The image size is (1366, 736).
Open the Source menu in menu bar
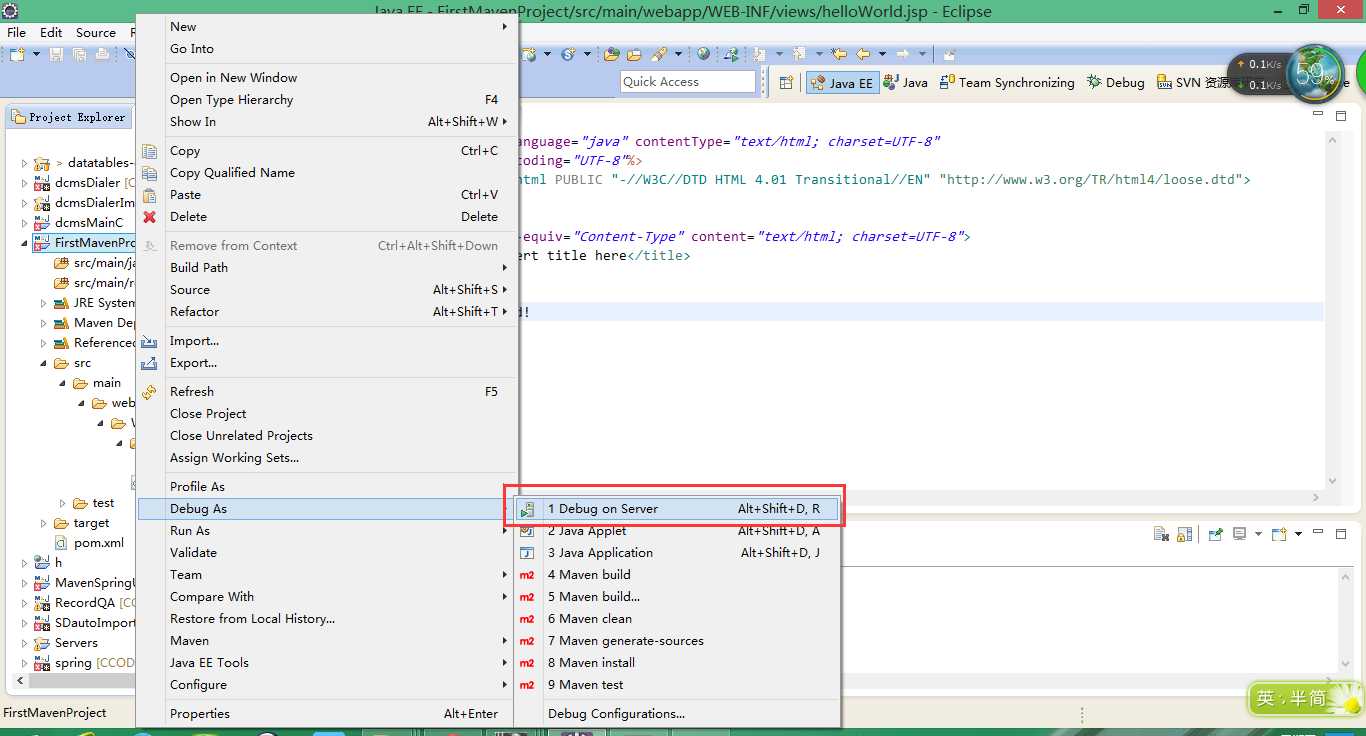[x=96, y=33]
